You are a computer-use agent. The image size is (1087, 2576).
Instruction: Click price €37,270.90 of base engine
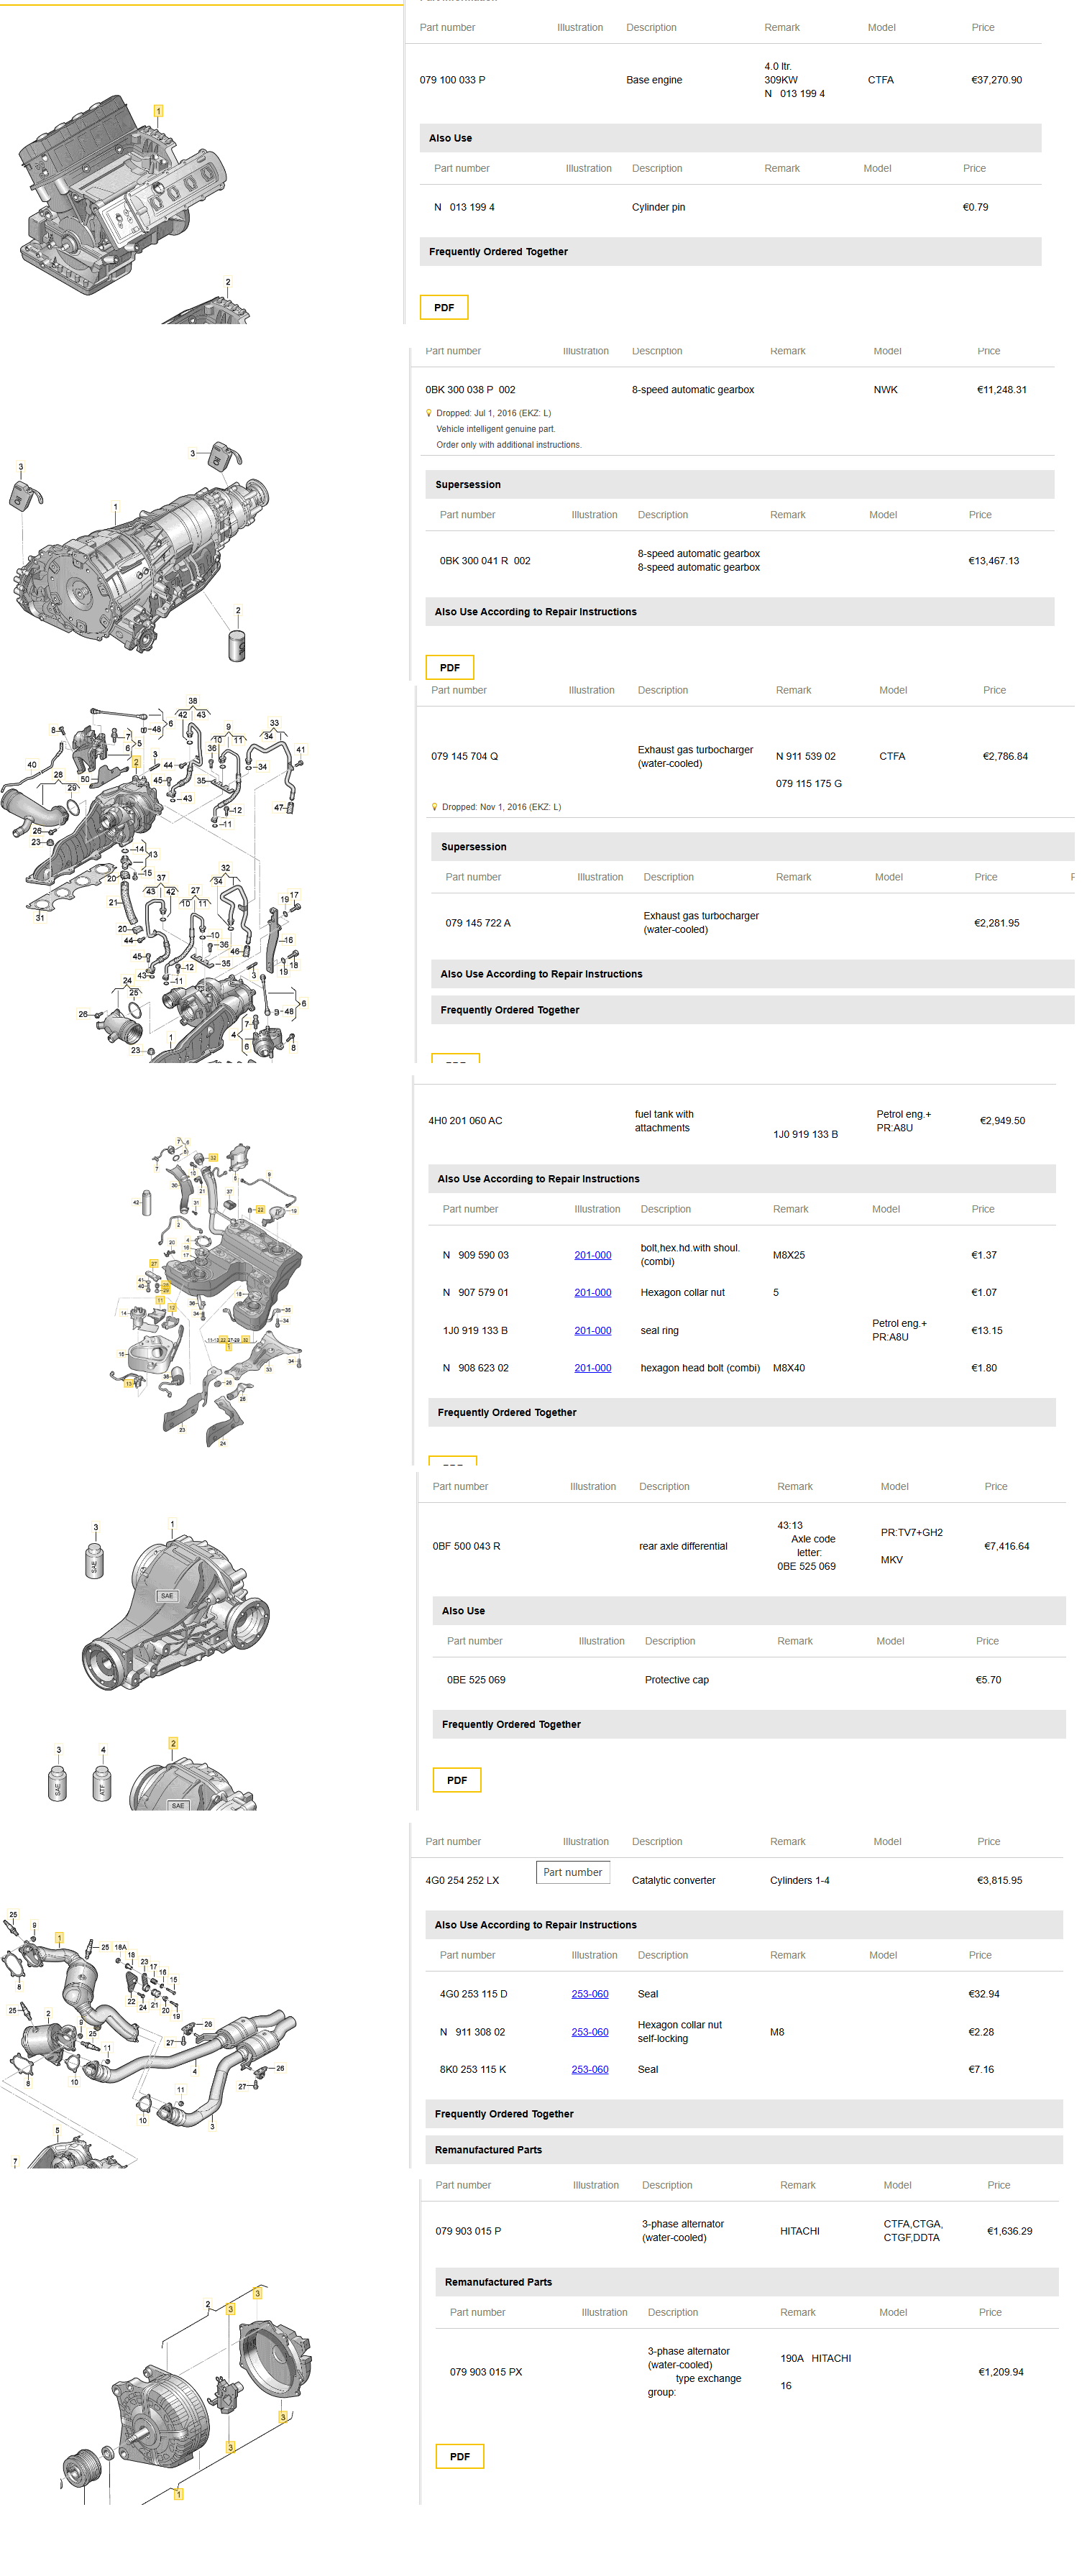tap(997, 80)
